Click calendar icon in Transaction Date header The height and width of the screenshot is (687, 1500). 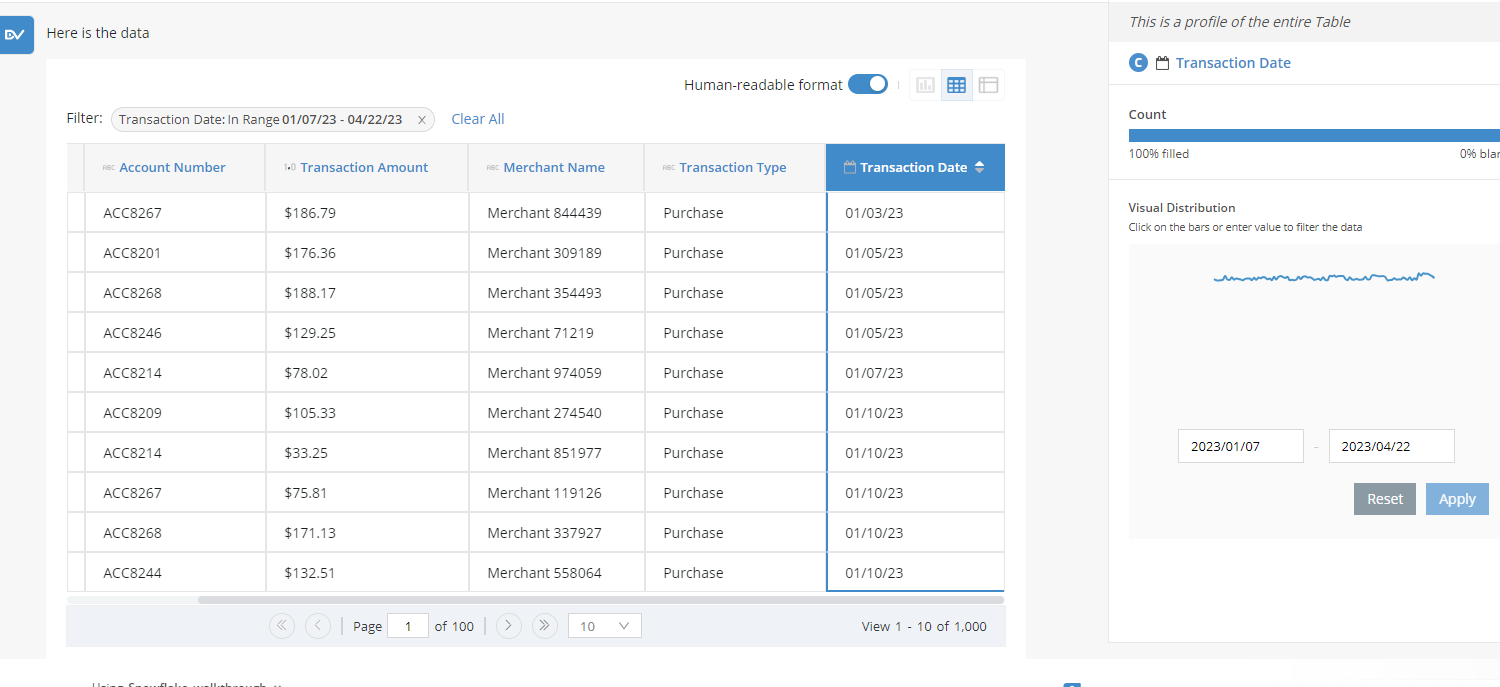coord(850,167)
